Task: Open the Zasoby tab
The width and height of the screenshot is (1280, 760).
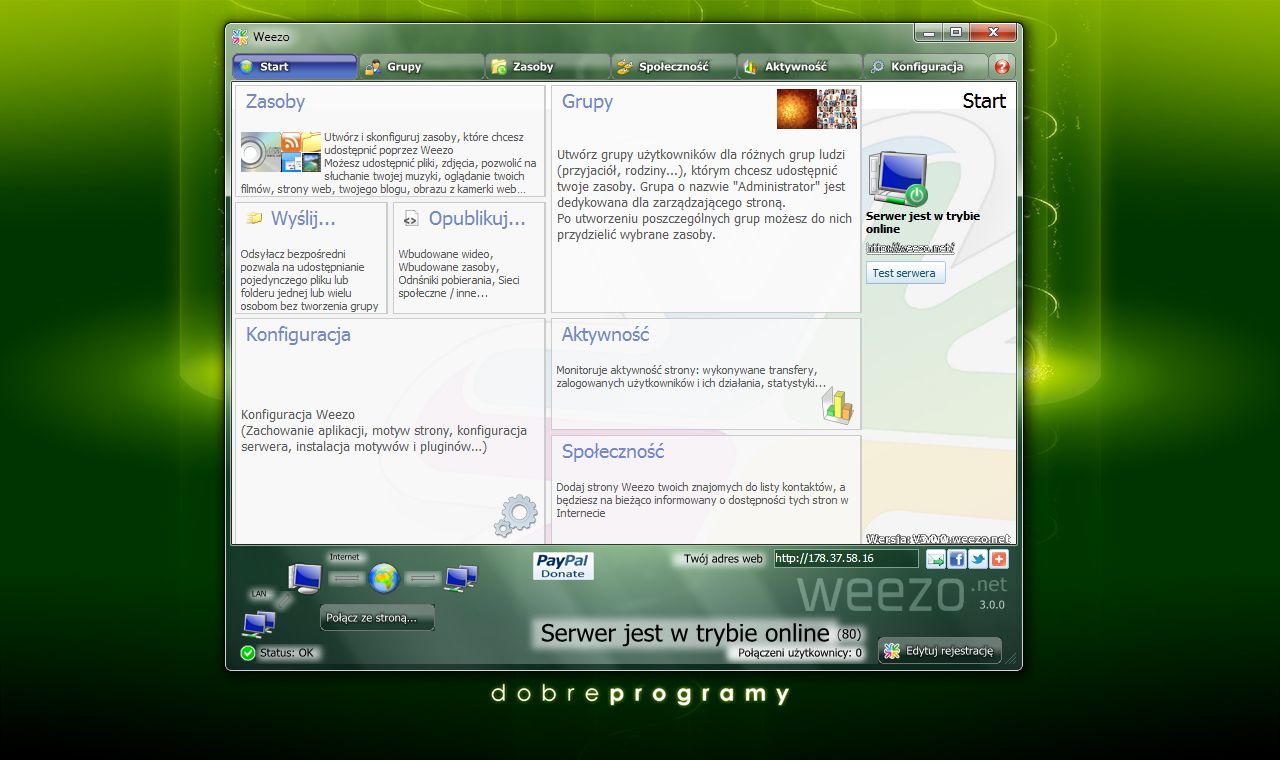Action: (x=547, y=67)
